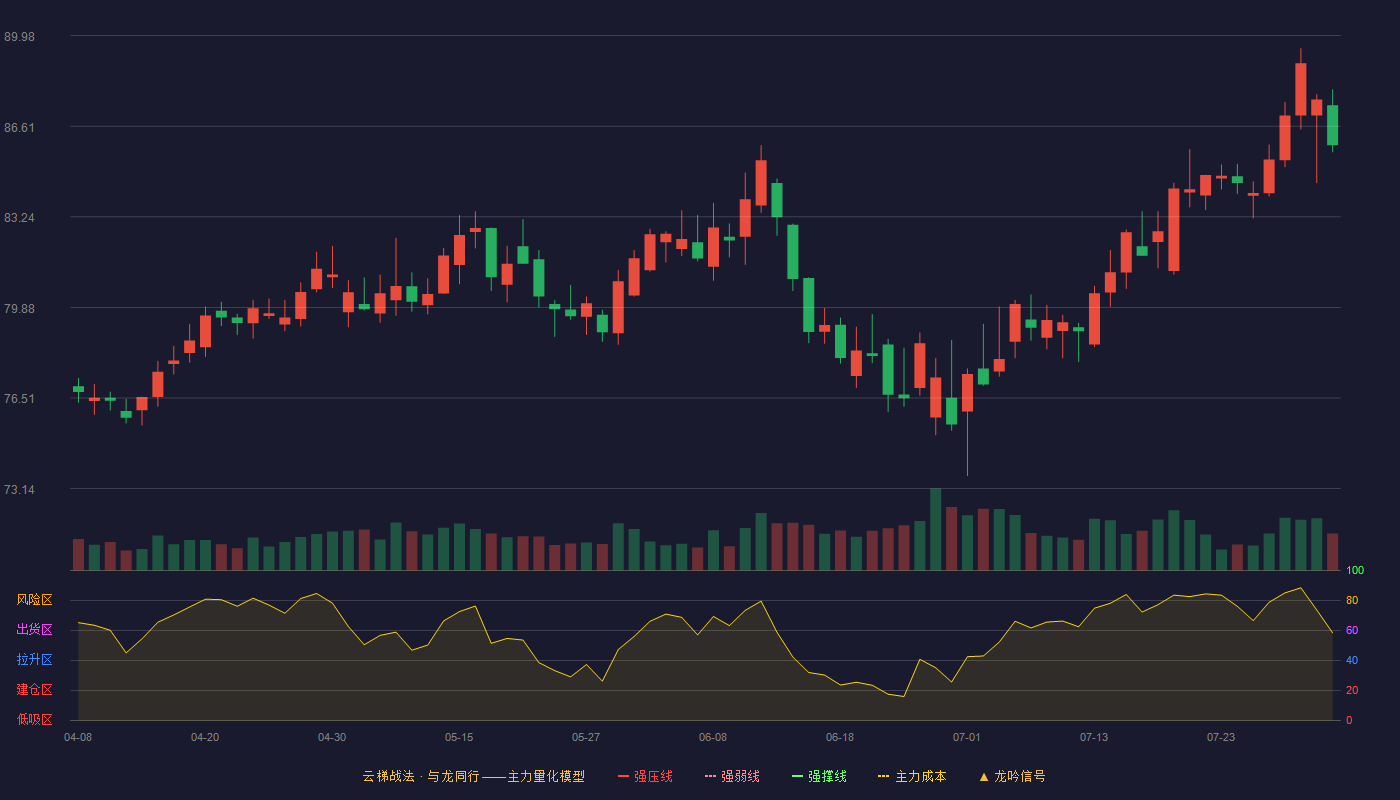Toggle the 主力成本 legend entry
1400x800 pixels.
(912, 776)
